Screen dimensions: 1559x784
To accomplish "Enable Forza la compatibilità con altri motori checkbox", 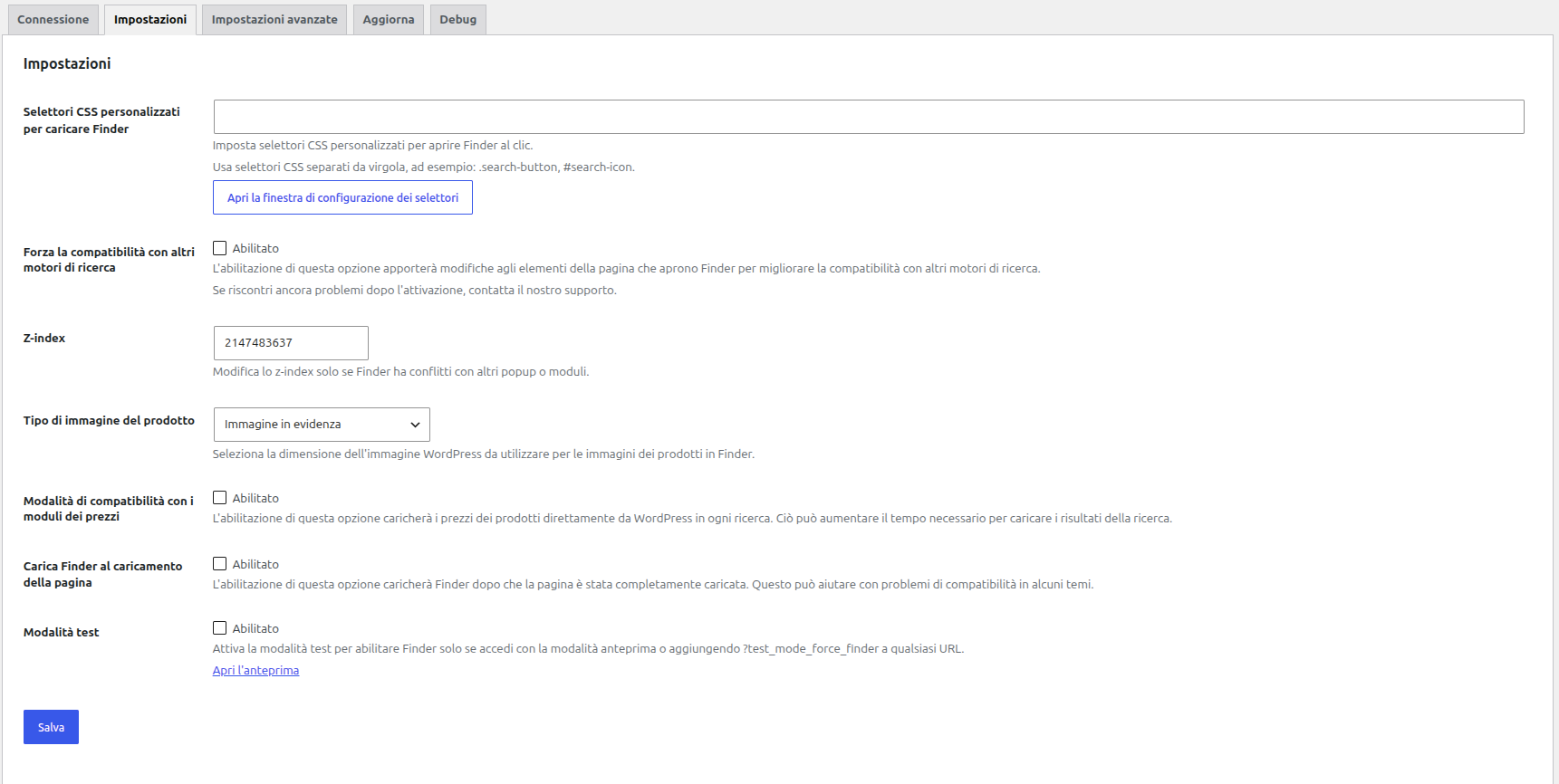I will [220, 247].
